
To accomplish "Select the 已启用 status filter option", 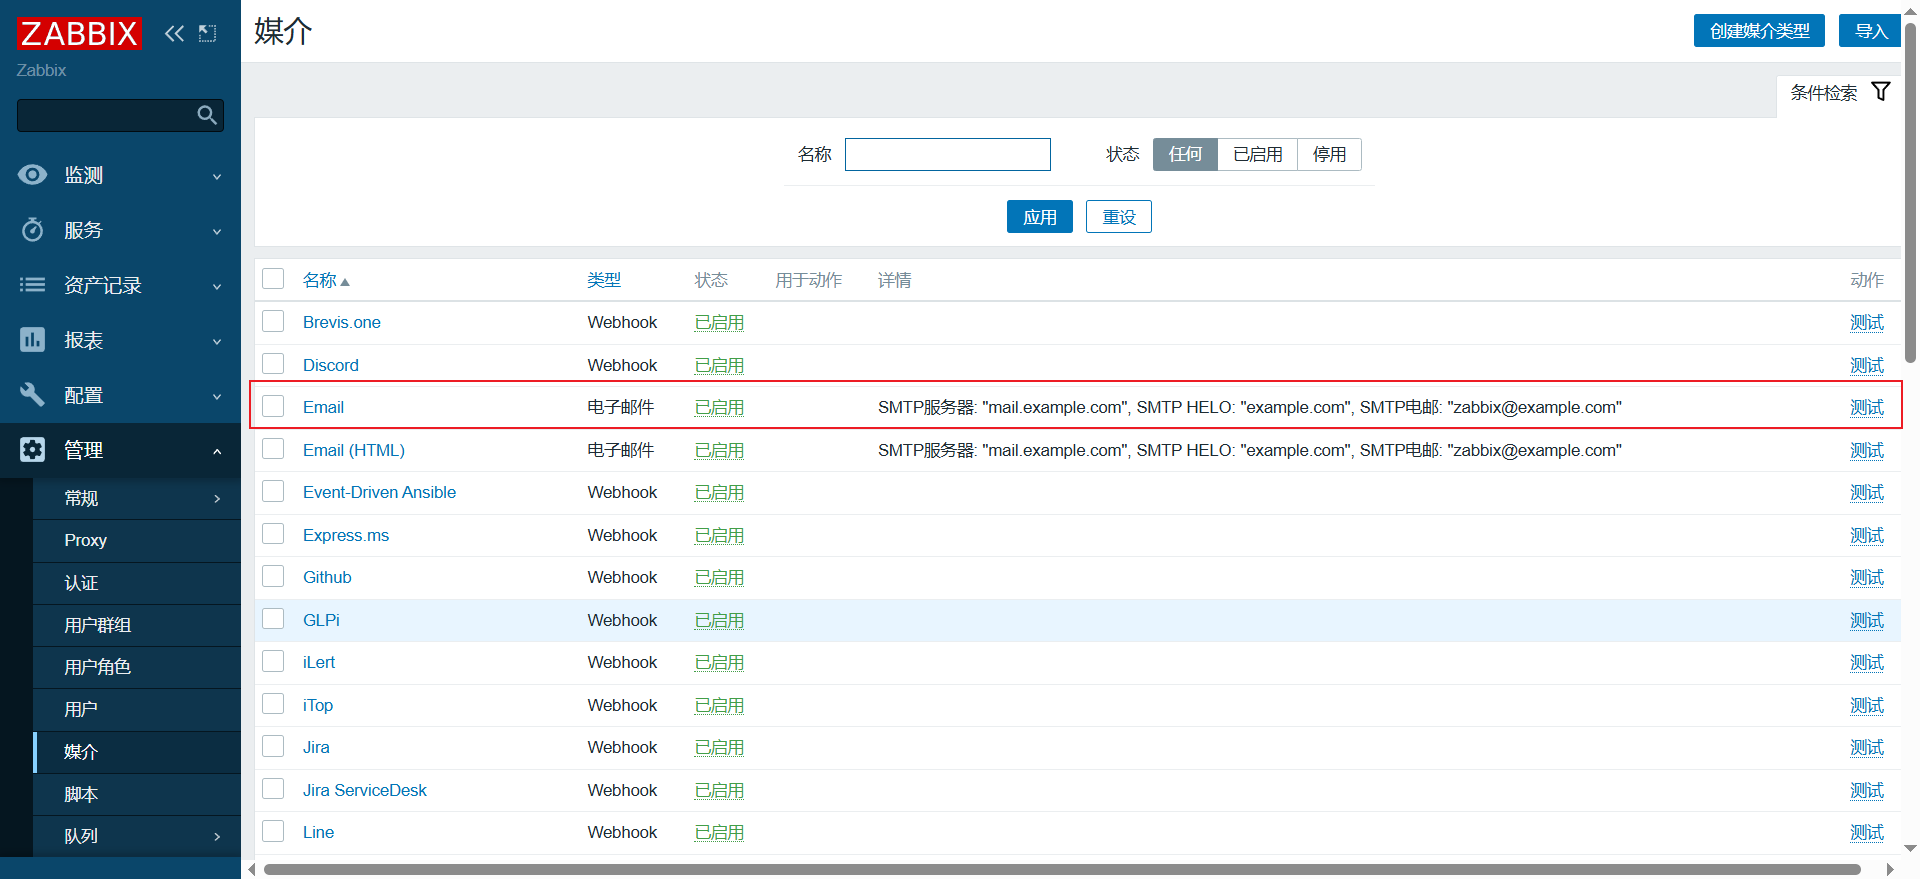I will (1257, 154).
